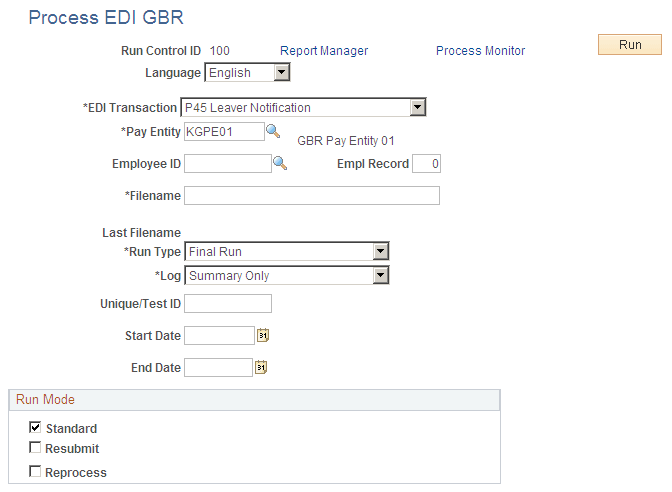This screenshot has height=492, width=672.
Task: Expand the EDI Transaction dropdown
Action: tap(303, 107)
